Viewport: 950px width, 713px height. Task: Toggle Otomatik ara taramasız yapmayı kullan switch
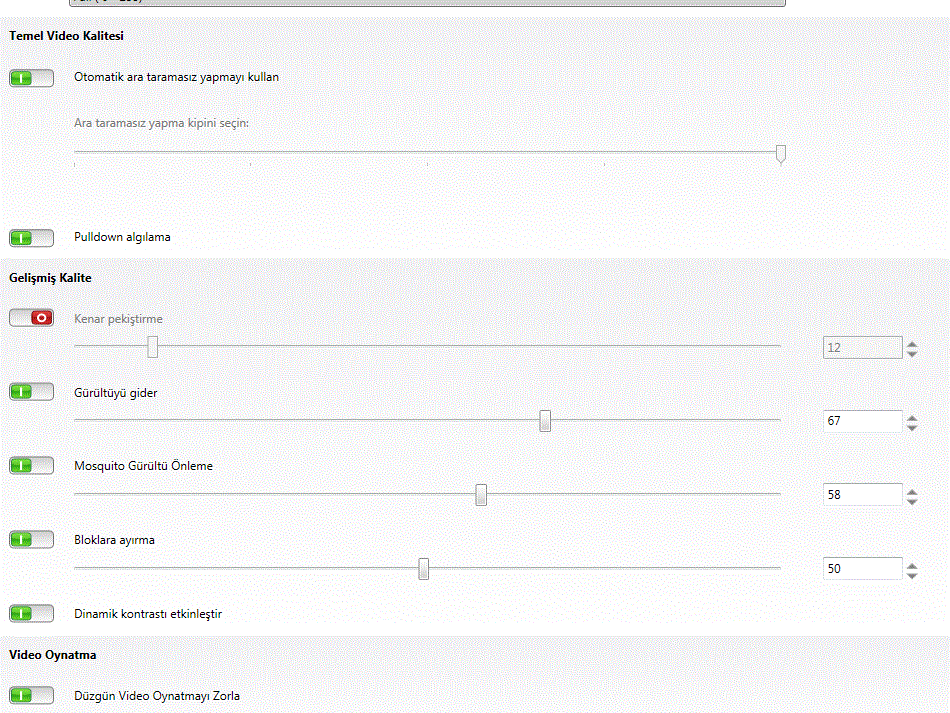[32, 78]
